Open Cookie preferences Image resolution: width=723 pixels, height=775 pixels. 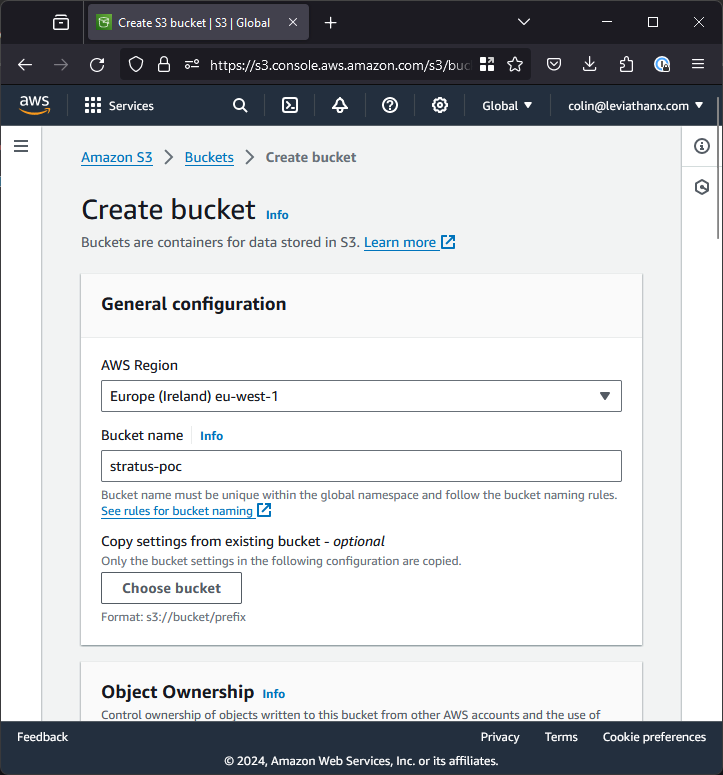coord(654,737)
